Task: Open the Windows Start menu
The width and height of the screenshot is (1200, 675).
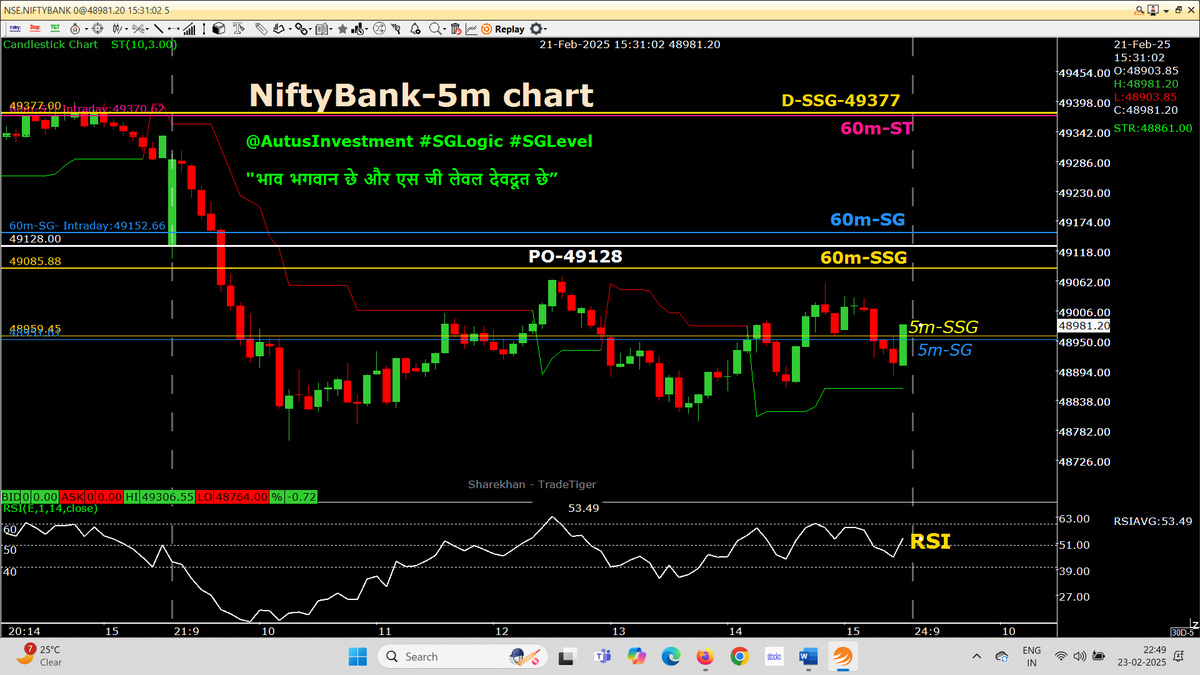Action: 358,656
